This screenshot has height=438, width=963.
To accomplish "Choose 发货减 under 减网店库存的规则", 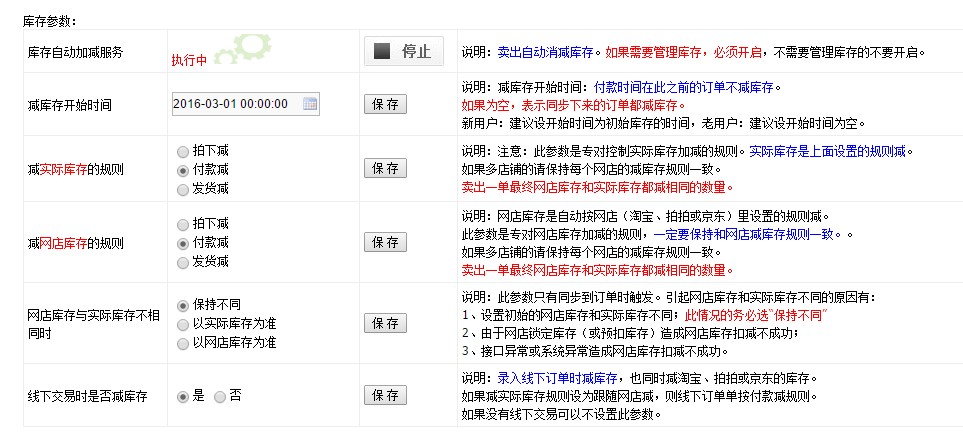I will click(182, 262).
